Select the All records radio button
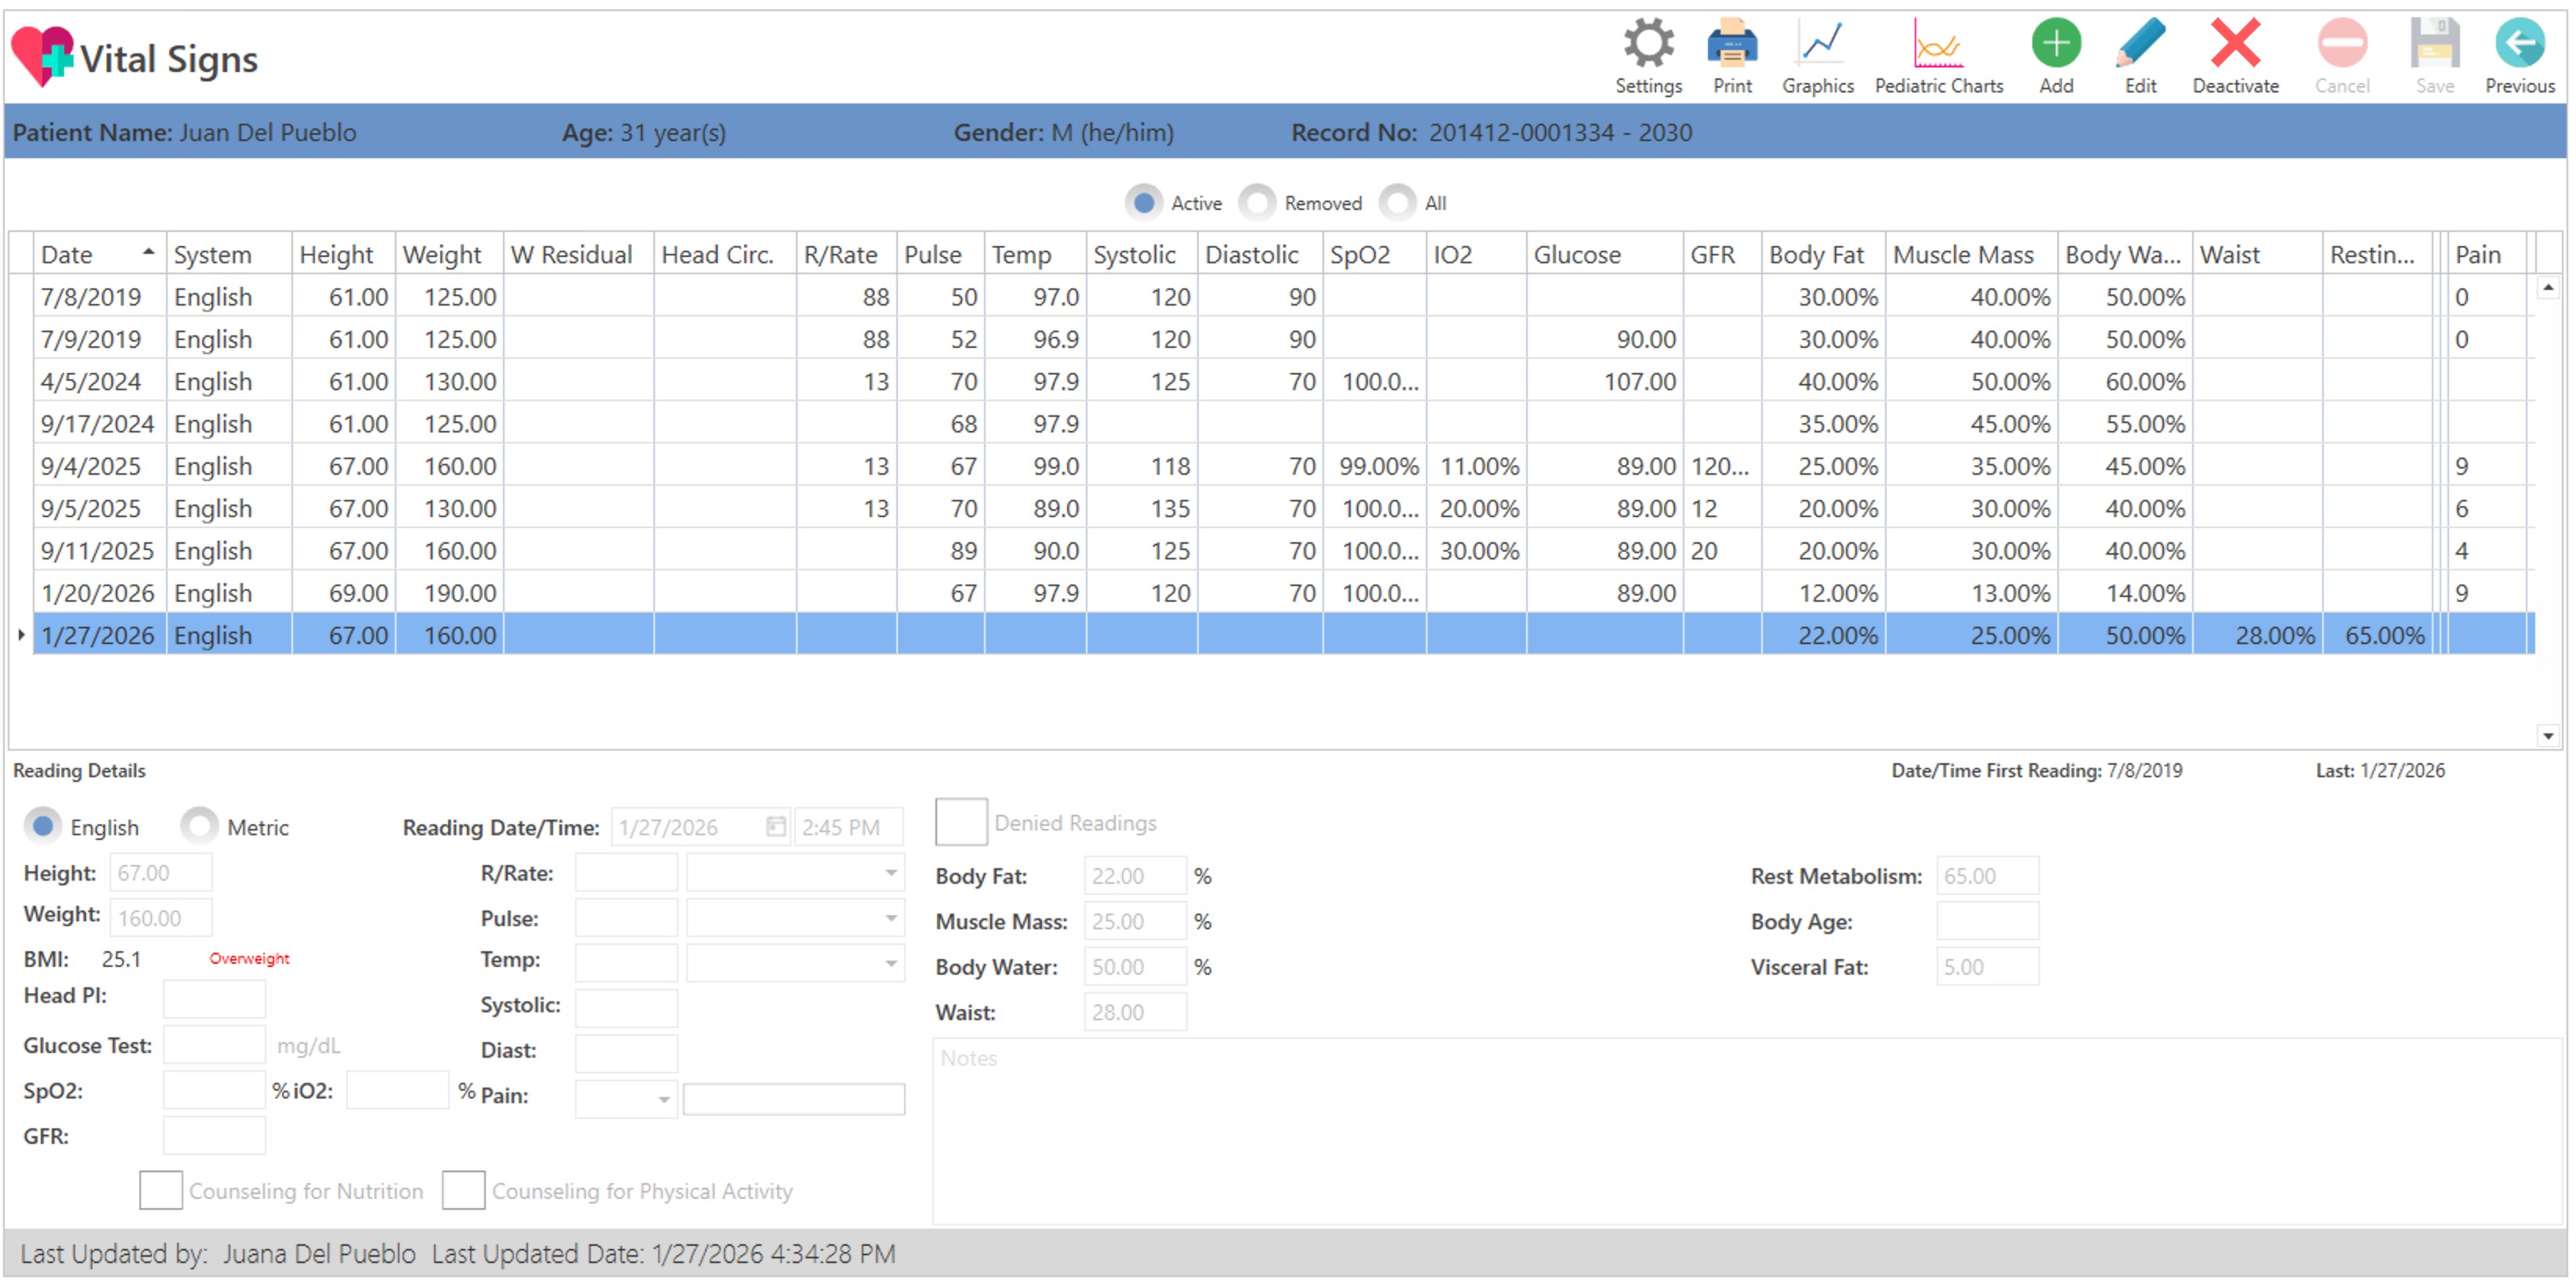Image resolution: width=2576 pixels, height=1285 pixels. click(x=1398, y=203)
